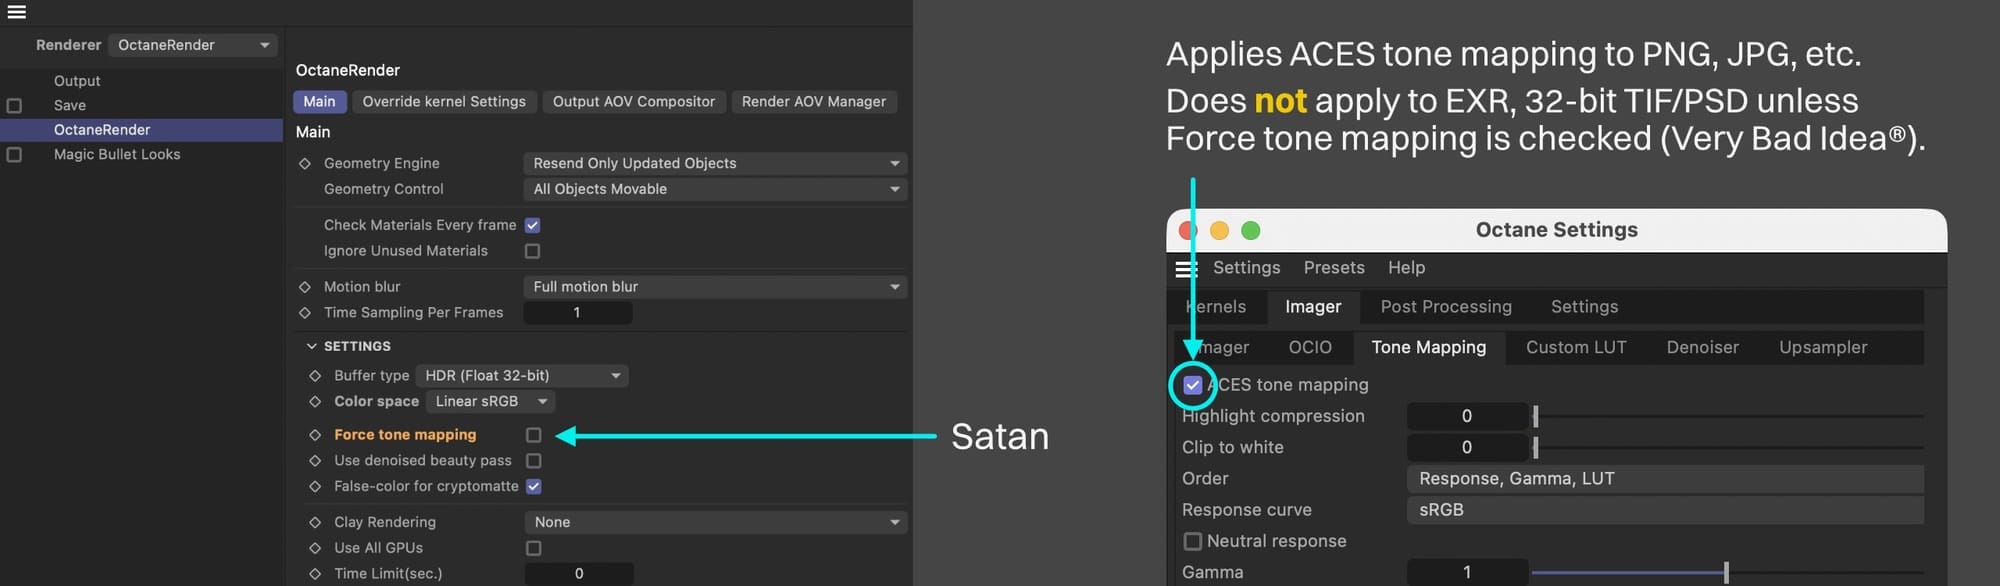Click the Time Limit(sec.) value field
Image resolution: width=2000 pixels, height=586 pixels.
[x=579, y=574]
